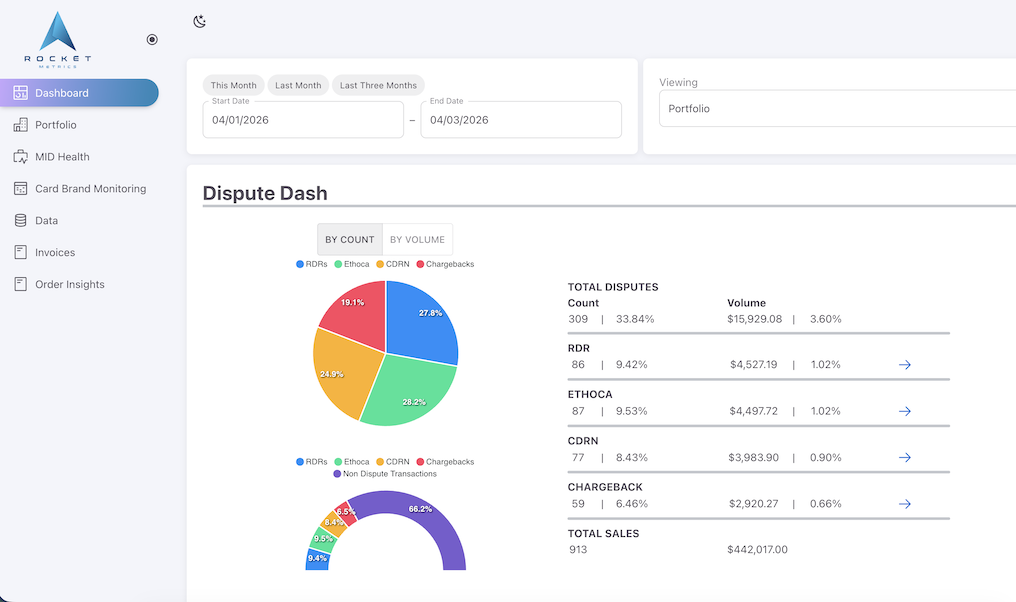Click the Data database icon
The width and height of the screenshot is (1016, 602).
click(20, 221)
